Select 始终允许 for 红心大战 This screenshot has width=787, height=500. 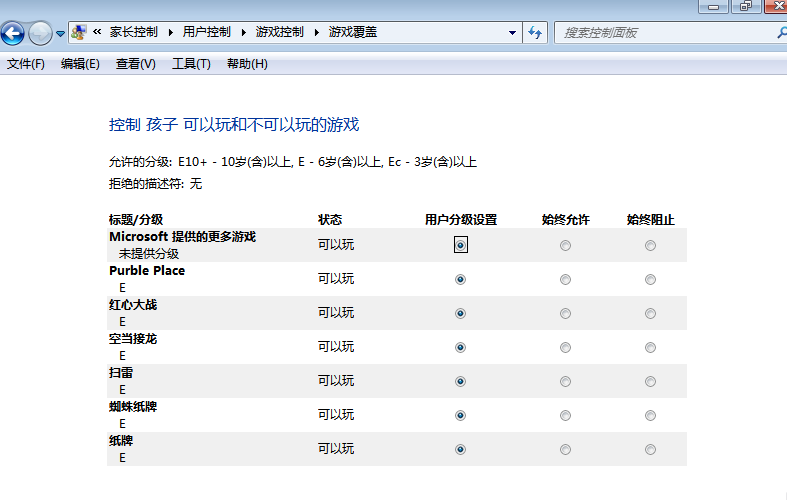point(565,313)
